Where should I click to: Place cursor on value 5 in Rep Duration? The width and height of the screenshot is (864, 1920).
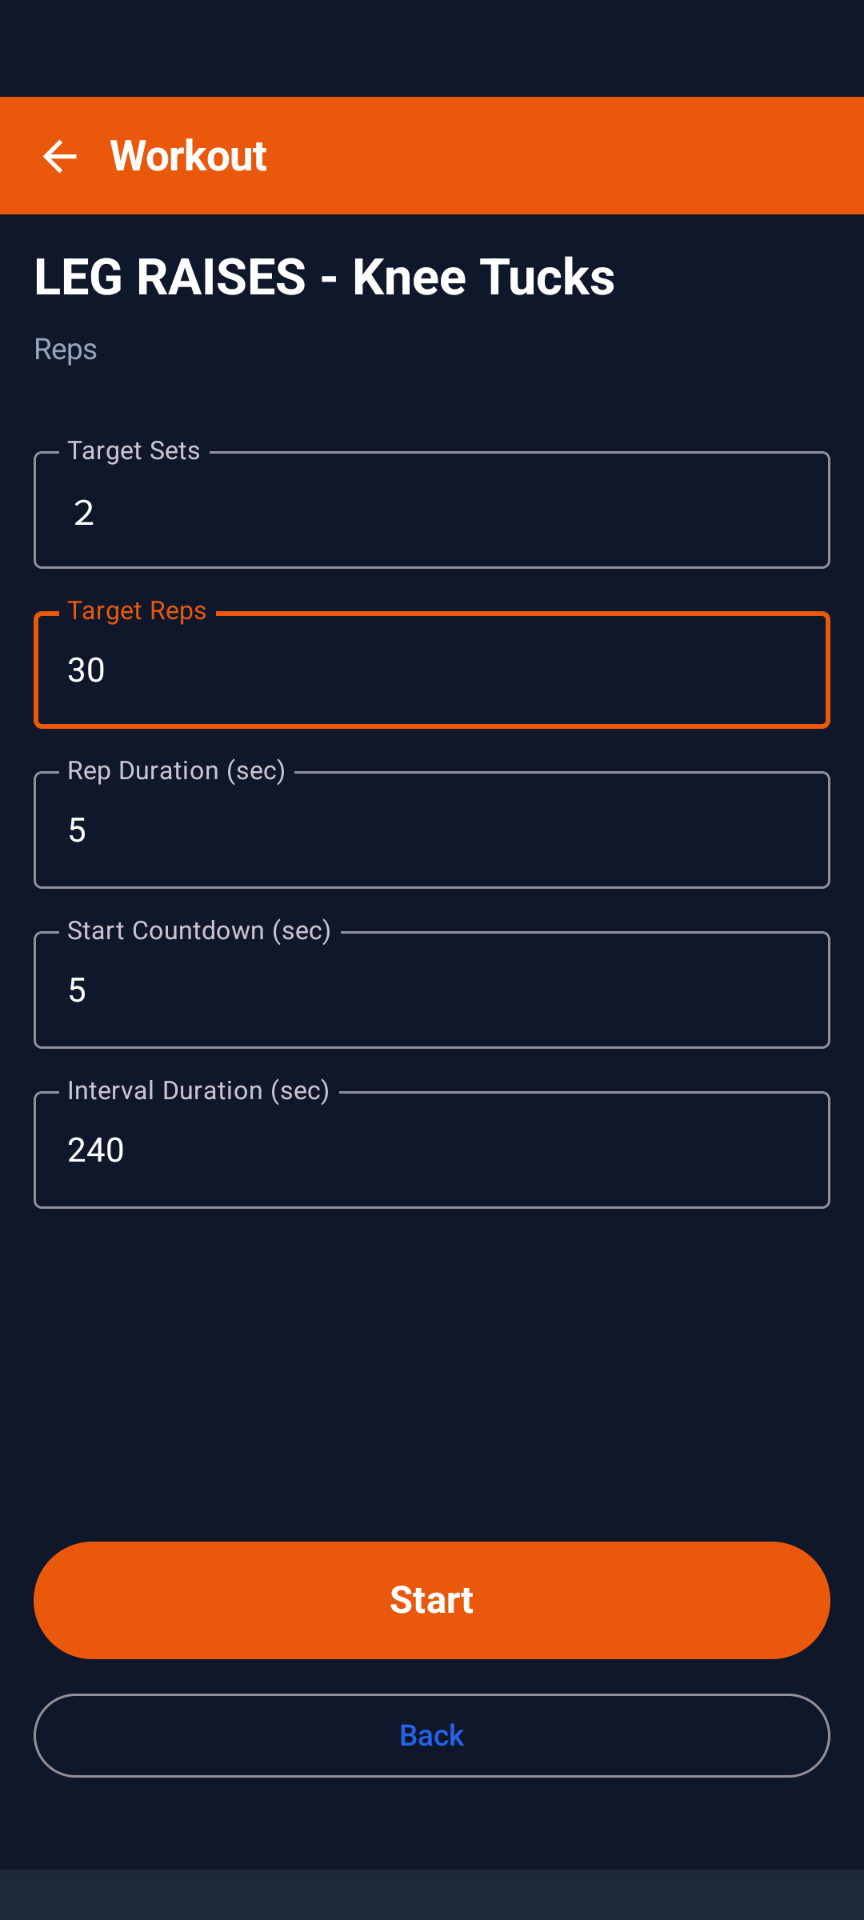coord(77,830)
